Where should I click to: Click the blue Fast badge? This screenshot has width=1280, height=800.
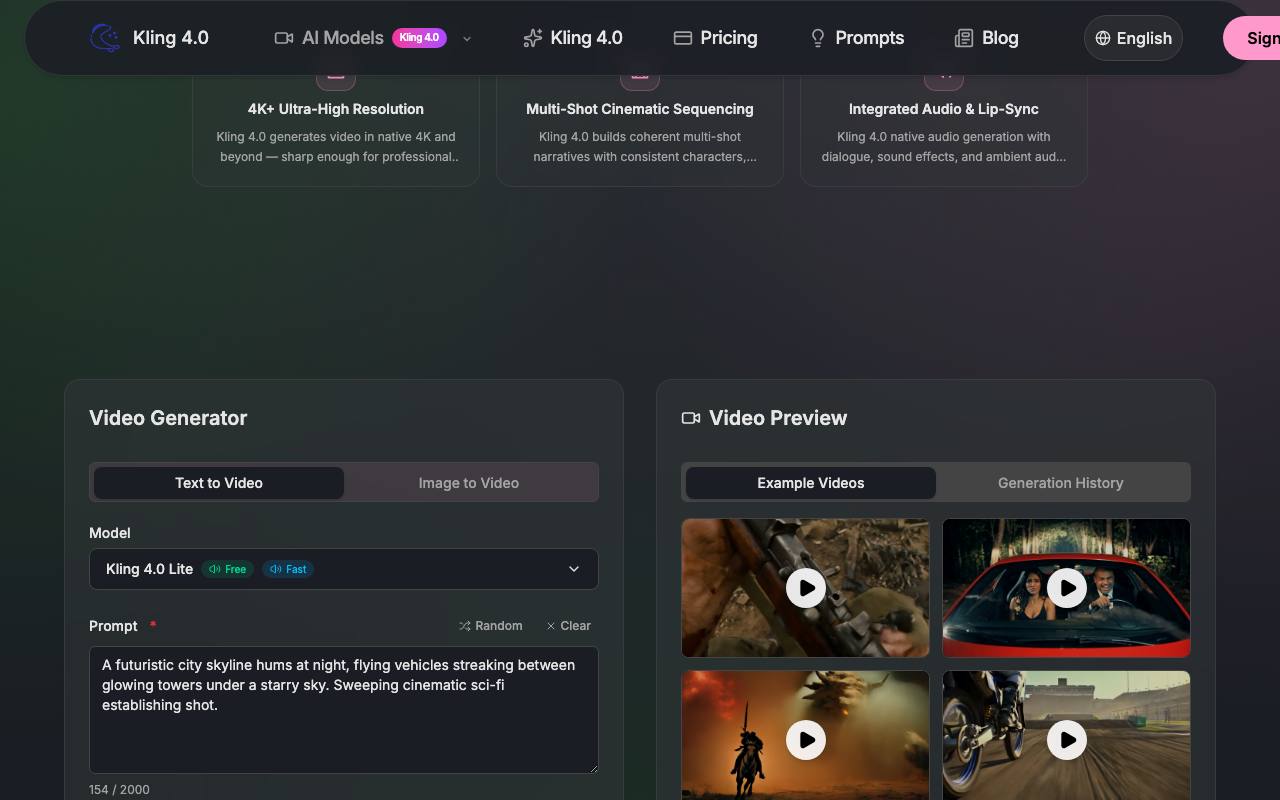coord(288,569)
